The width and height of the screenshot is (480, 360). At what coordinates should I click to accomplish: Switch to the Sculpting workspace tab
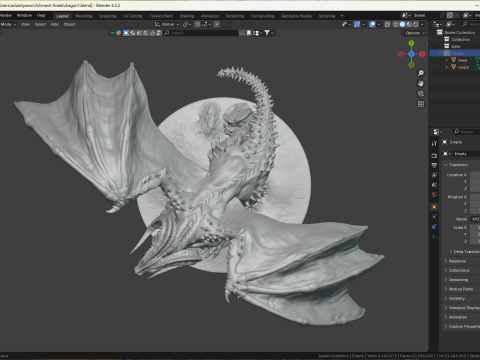(108, 16)
